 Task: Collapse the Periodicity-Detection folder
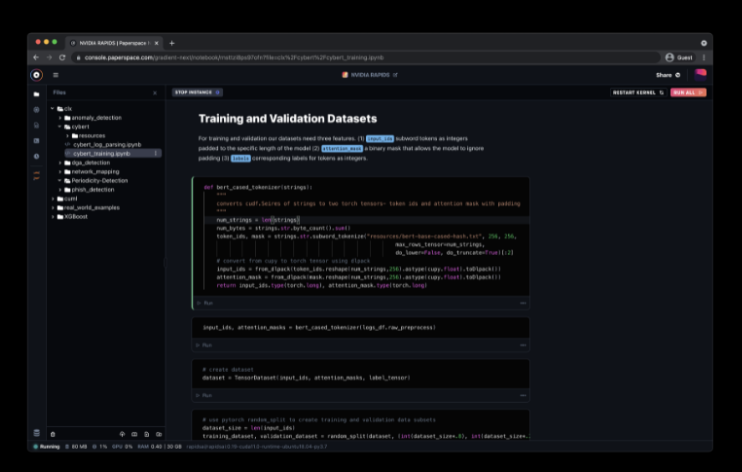point(60,180)
